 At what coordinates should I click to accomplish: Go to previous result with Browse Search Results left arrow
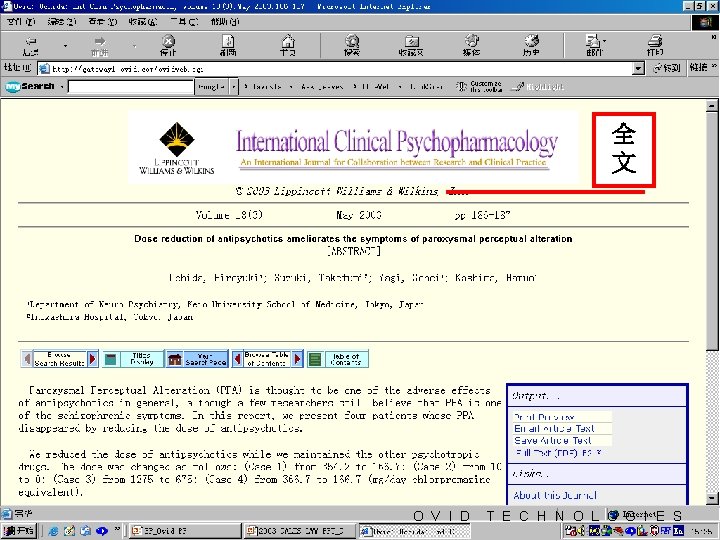[27, 359]
